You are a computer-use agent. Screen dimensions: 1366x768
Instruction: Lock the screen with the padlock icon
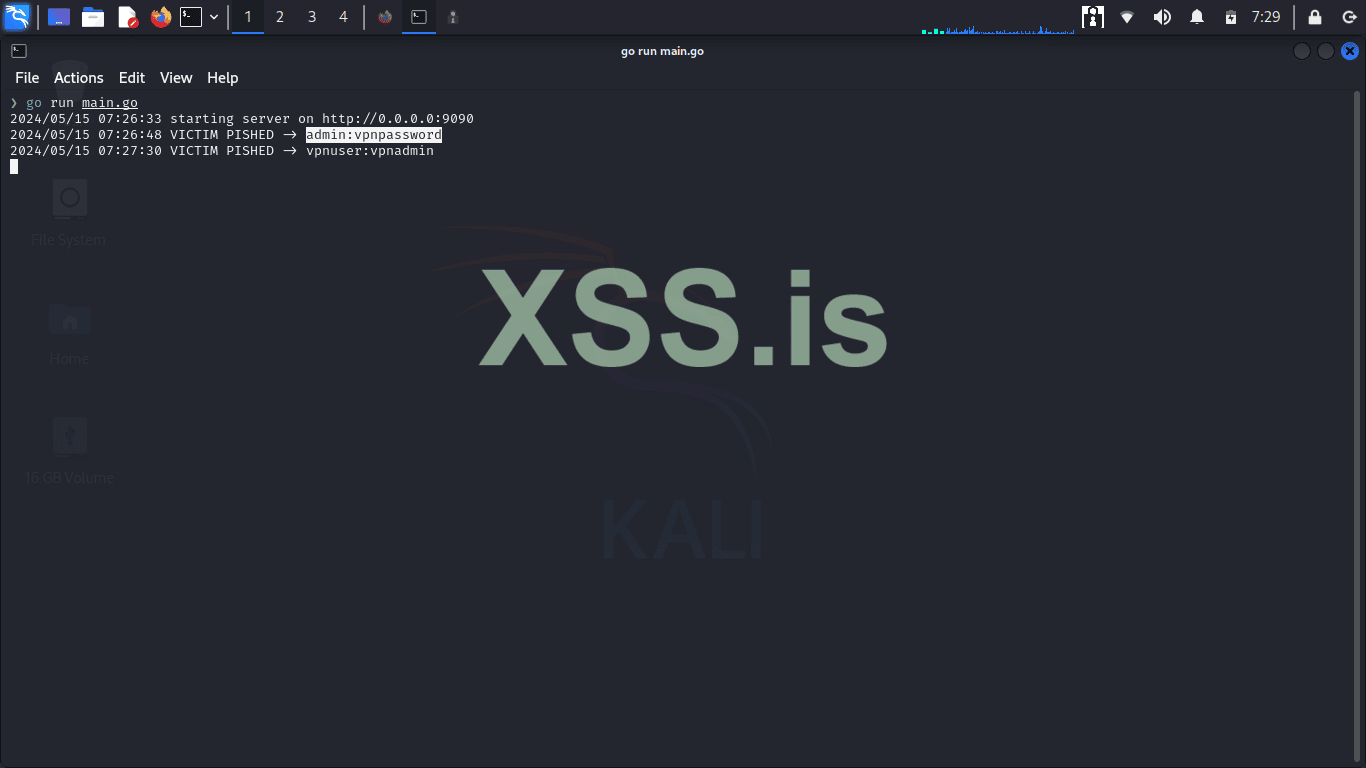coord(1315,17)
